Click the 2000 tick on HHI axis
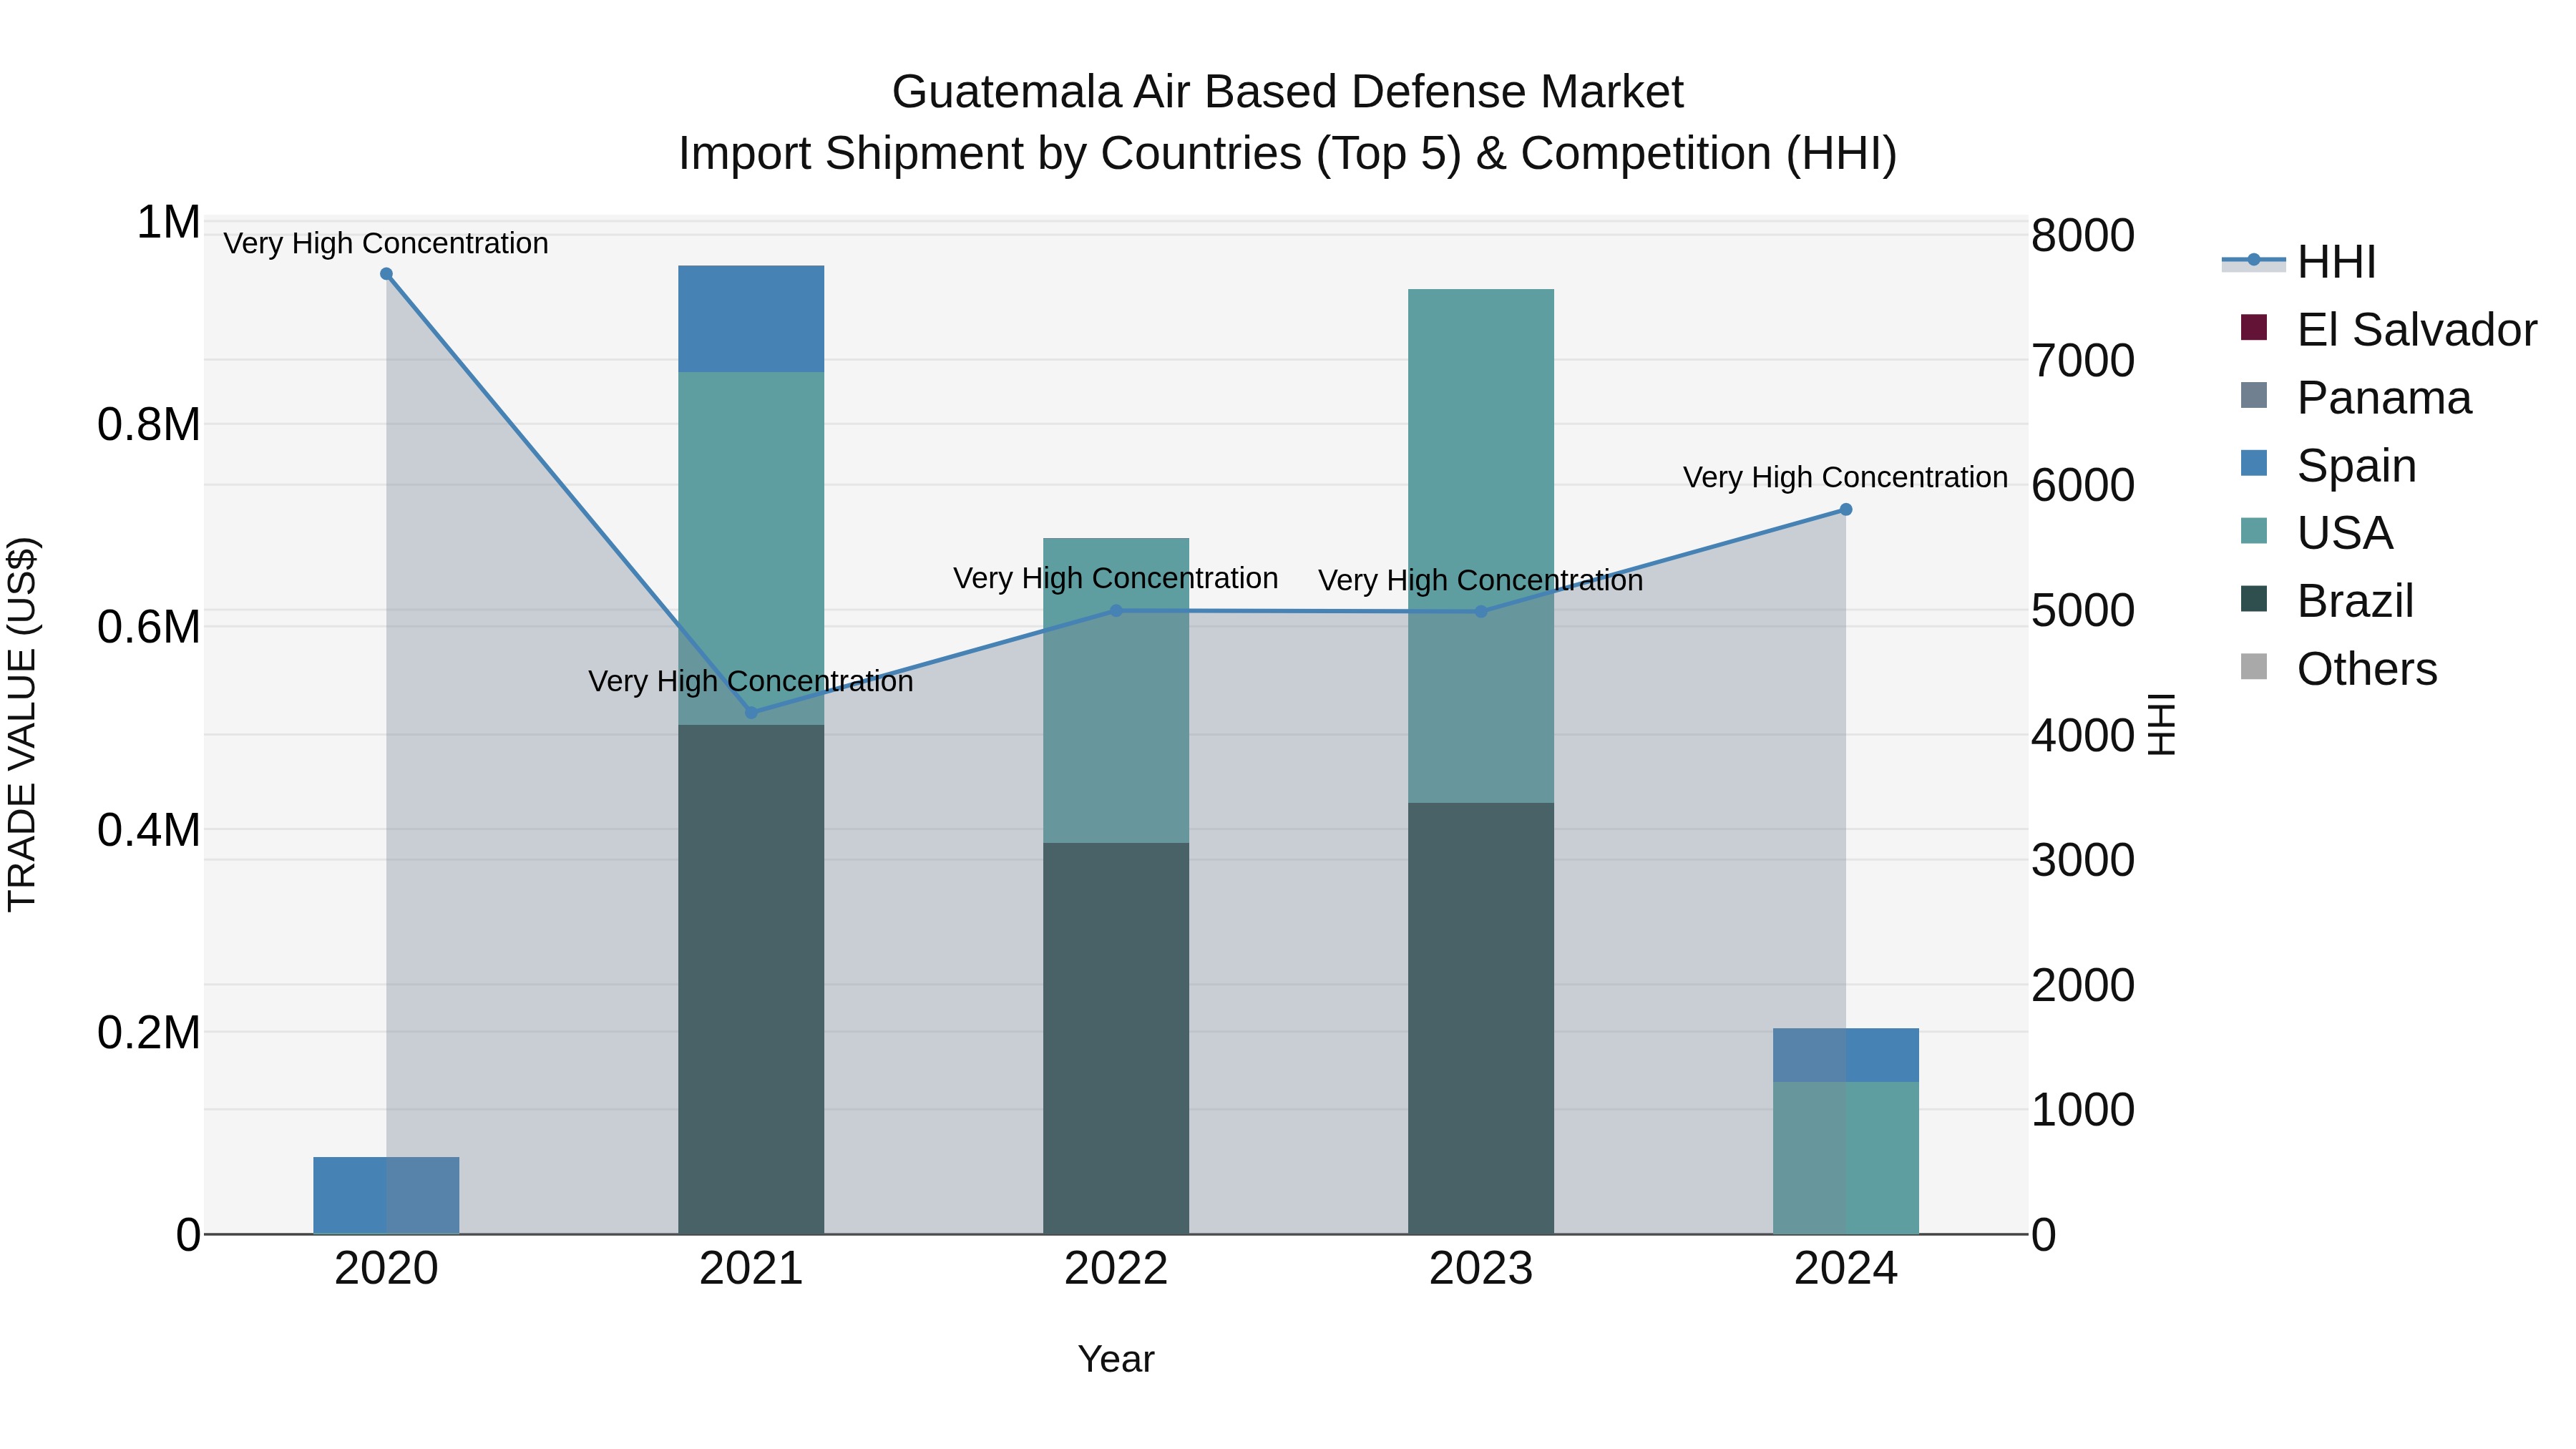The image size is (2576, 1449). pyautogui.click(x=2083, y=985)
